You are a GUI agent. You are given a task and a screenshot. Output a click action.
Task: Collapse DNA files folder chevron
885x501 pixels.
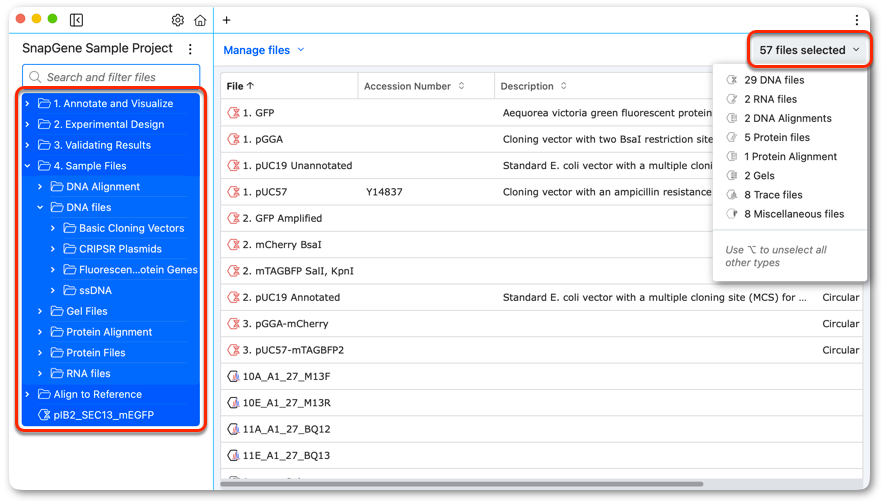tap(40, 208)
